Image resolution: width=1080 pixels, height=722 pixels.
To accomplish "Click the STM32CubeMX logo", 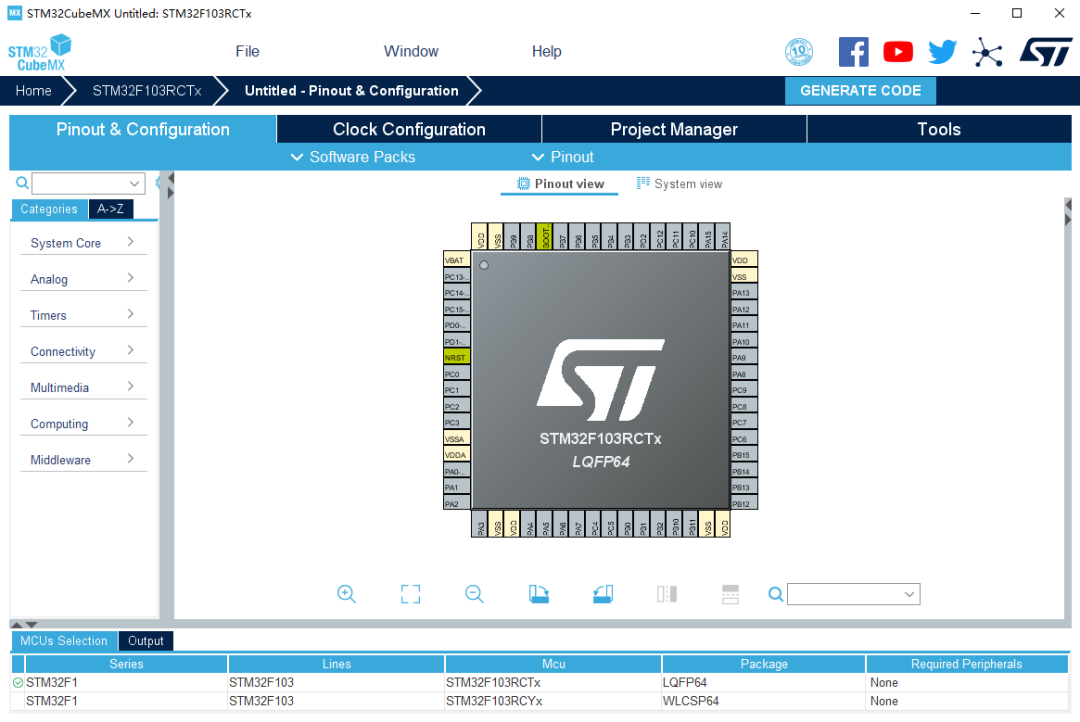I will point(40,52).
